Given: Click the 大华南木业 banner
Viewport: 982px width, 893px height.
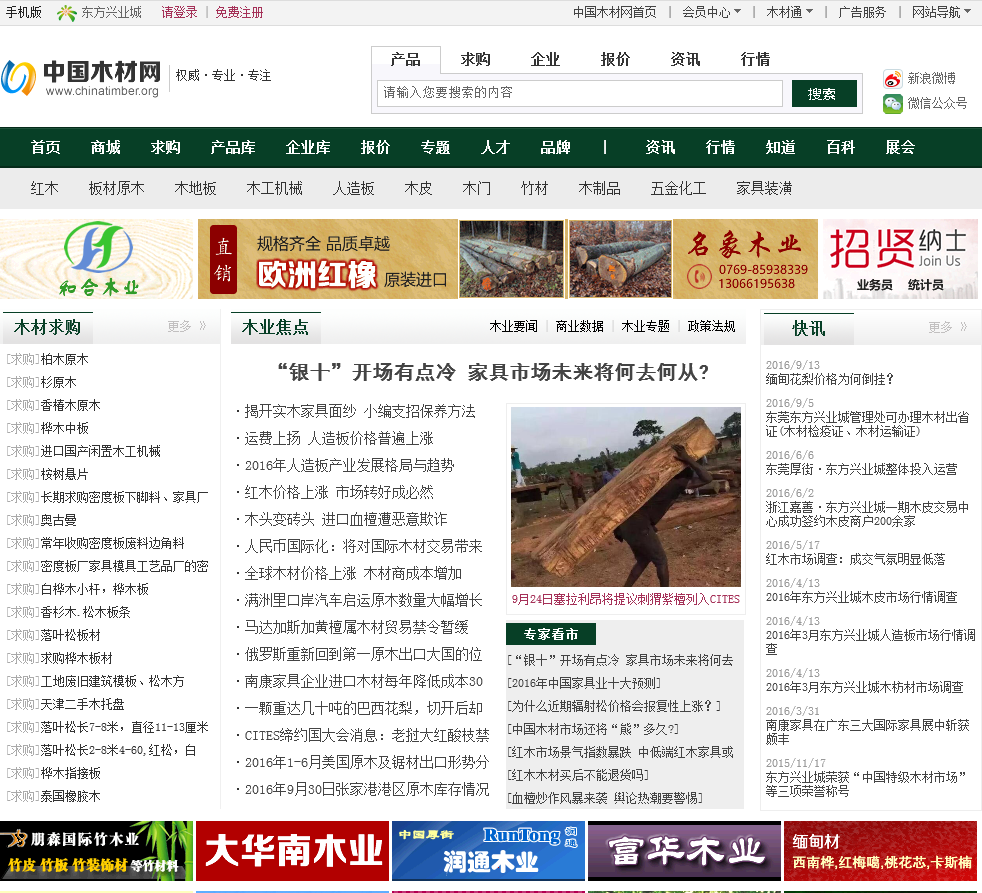Looking at the screenshot, I should pyautogui.click(x=292, y=850).
